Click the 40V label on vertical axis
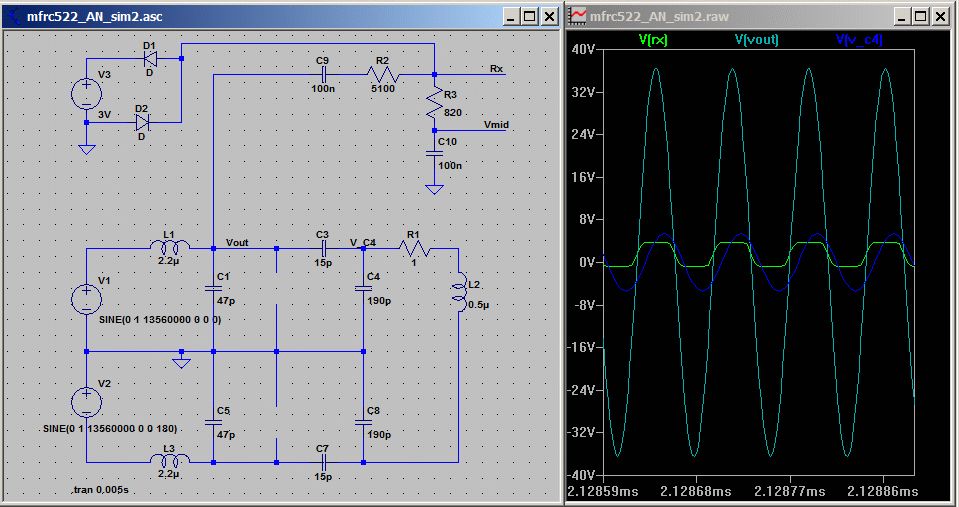 (583, 49)
